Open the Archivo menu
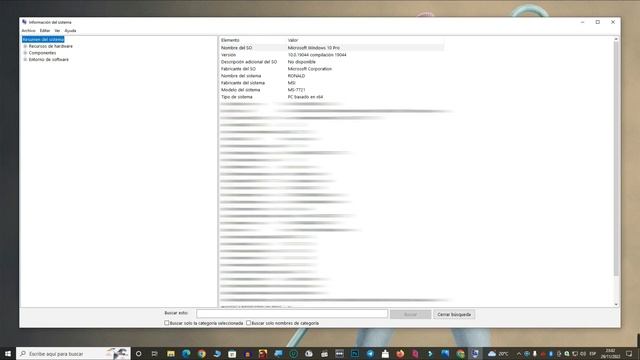The height and width of the screenshot is (360, 640). point(29,31)
